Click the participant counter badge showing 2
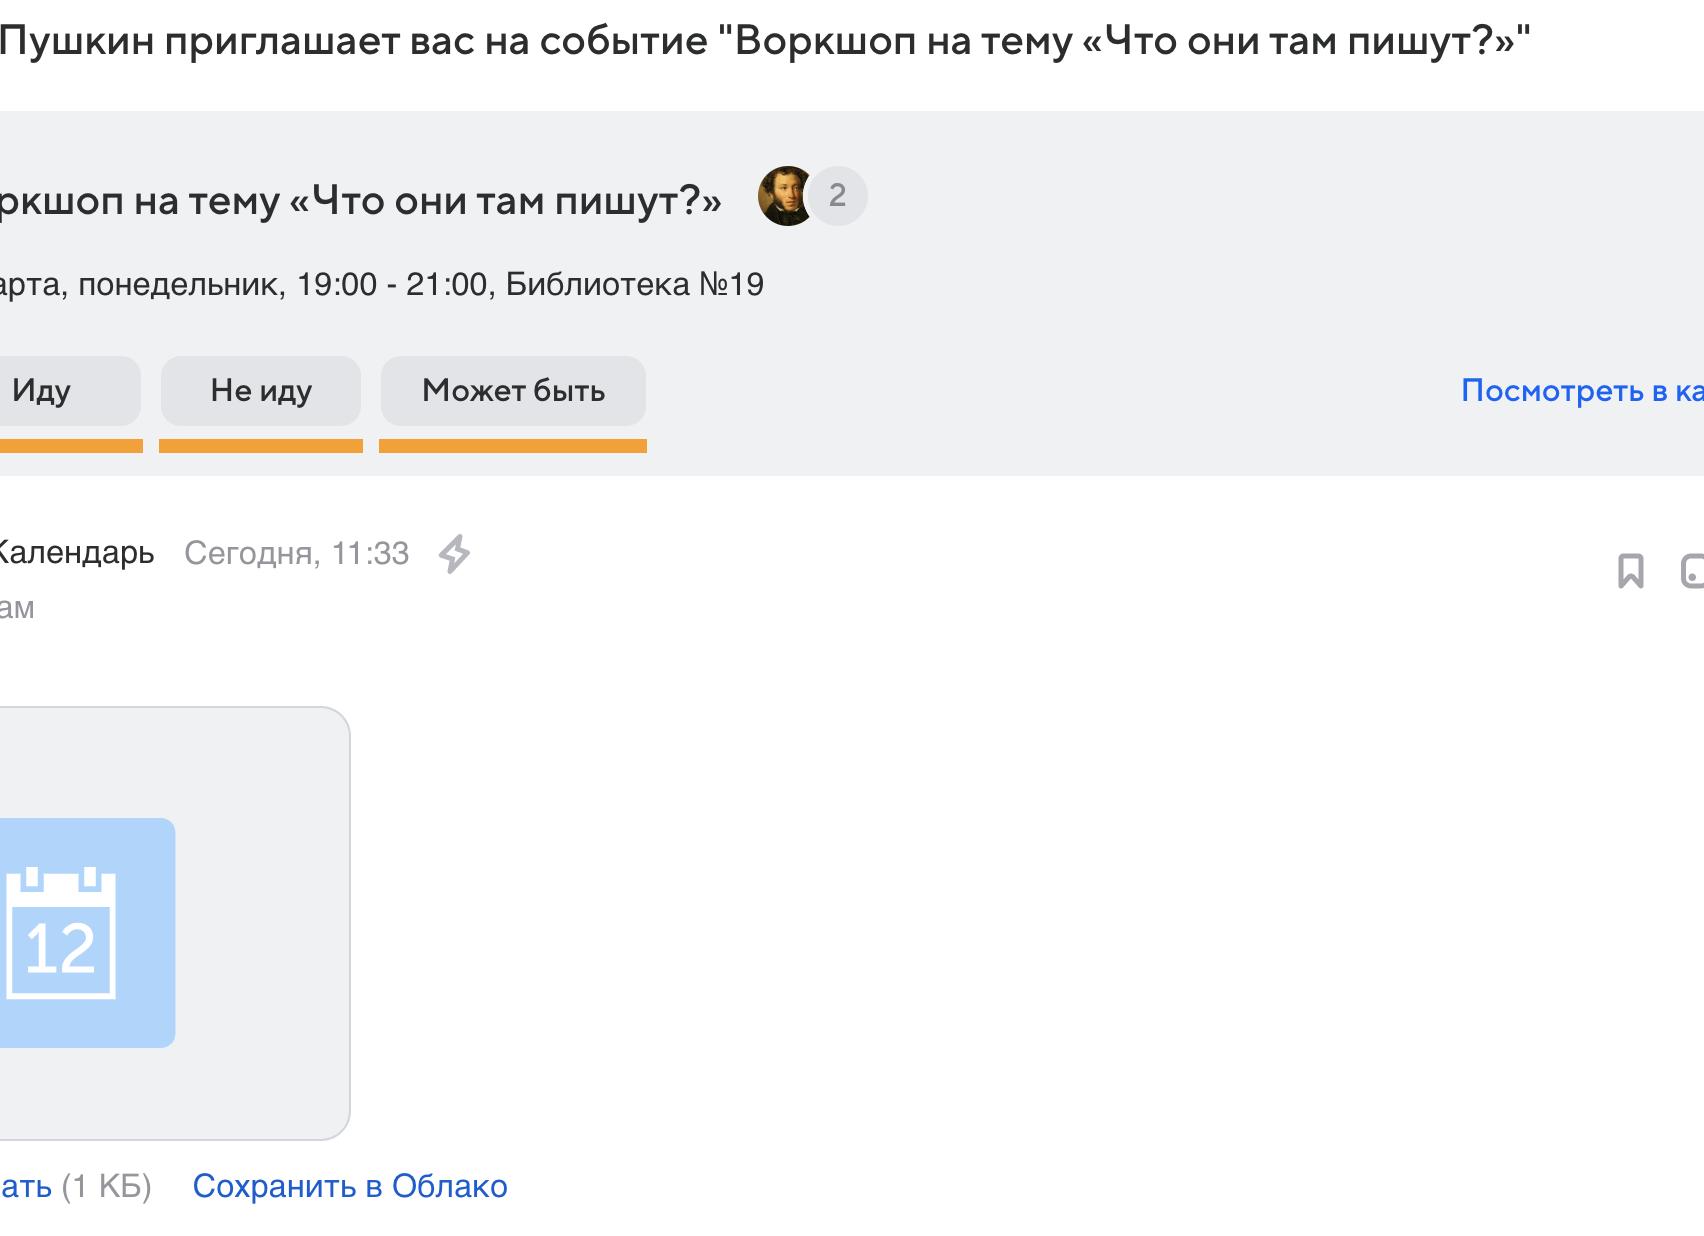Screen dimensions: 1704x1236 pyautogui.click(x=840, y=197)
